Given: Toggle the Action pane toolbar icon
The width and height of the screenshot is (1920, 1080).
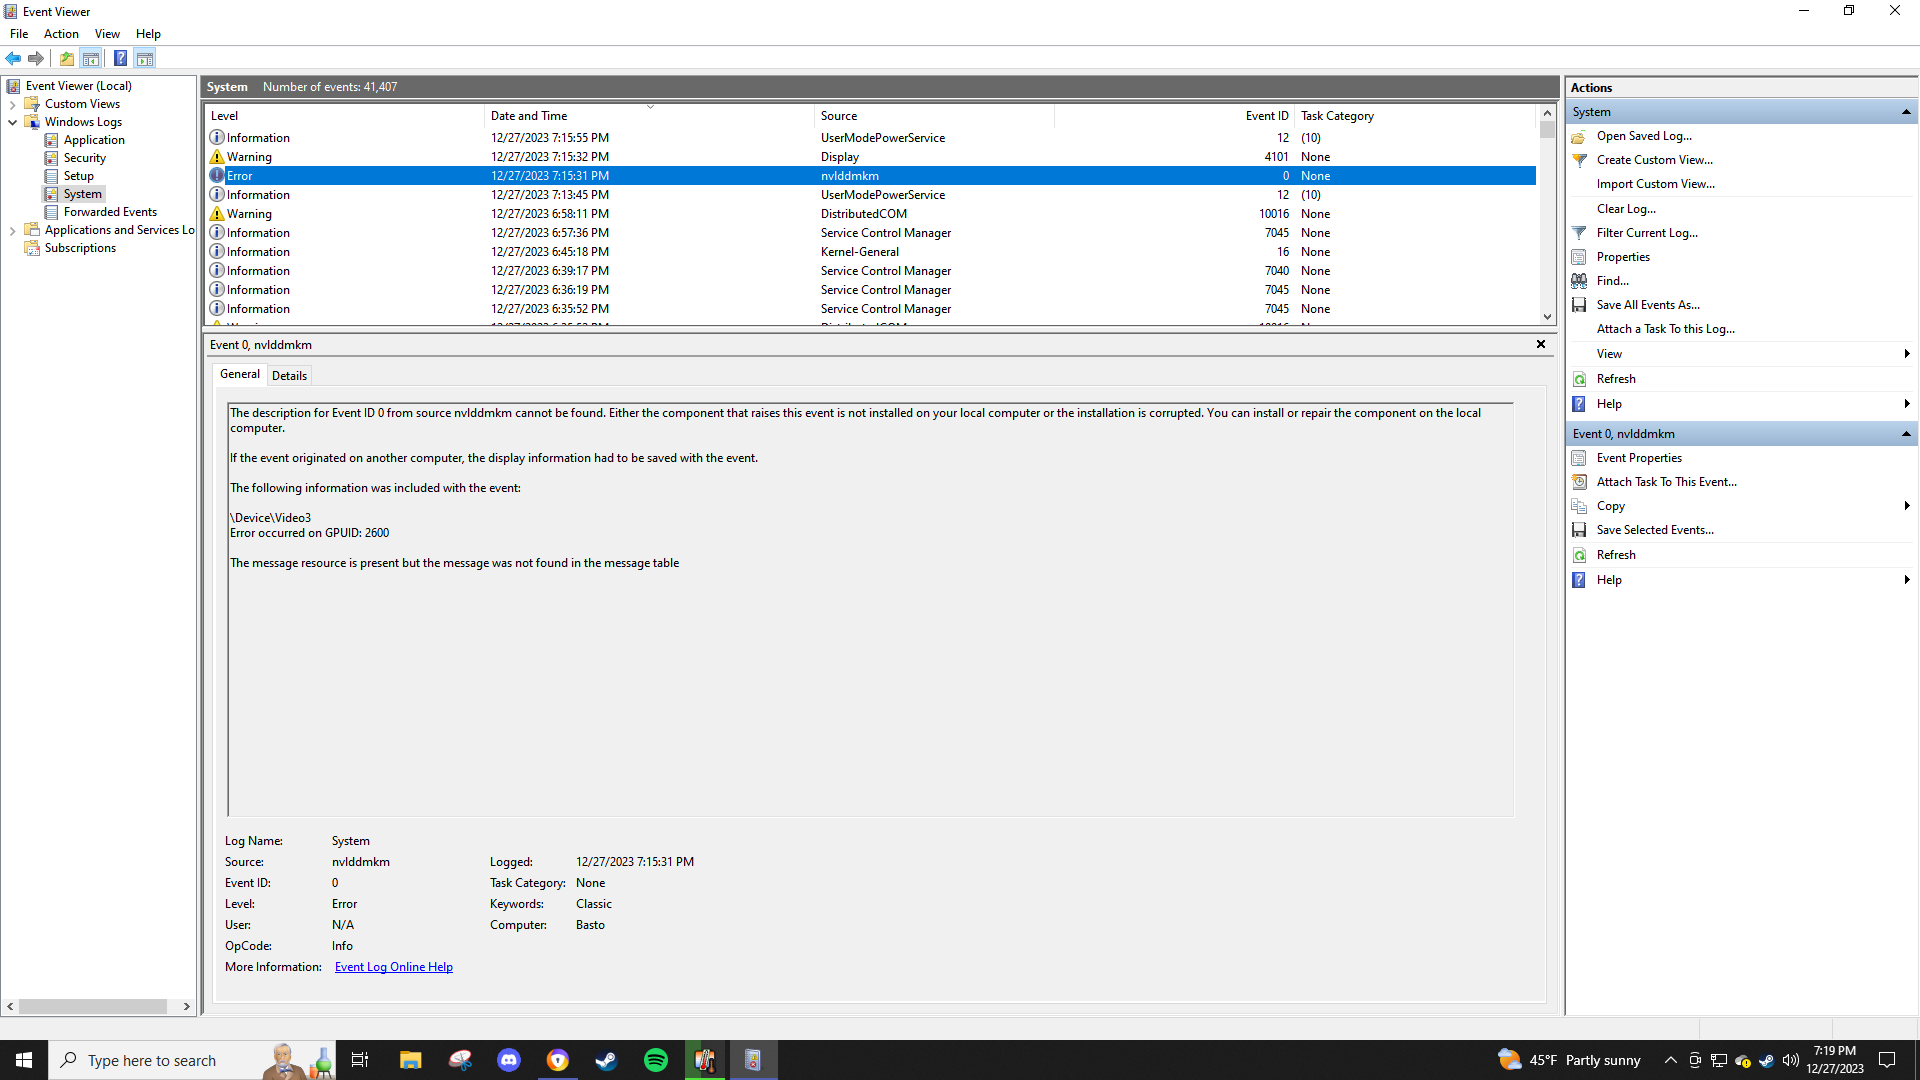Looking at the screenshot, I should click(145, 58).
